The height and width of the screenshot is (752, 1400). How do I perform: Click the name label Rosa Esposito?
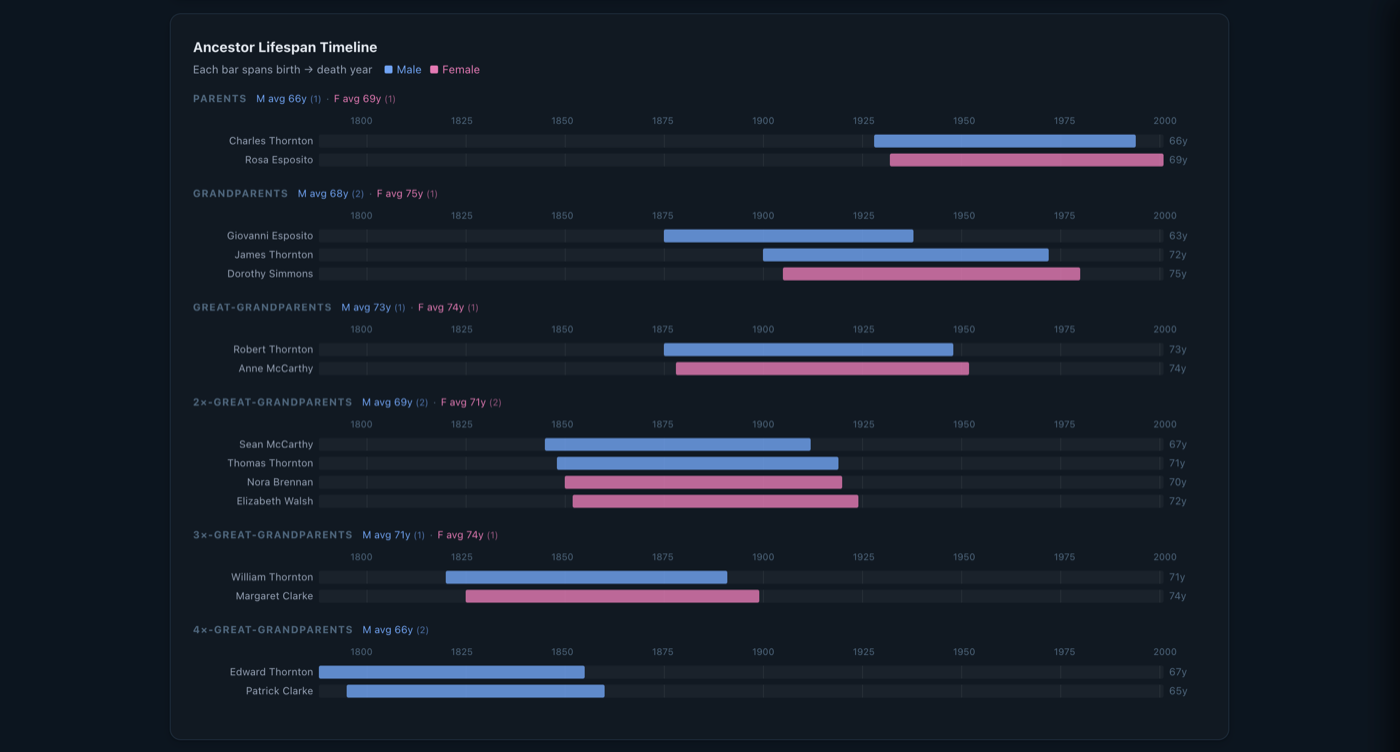(x=279, y=160)
